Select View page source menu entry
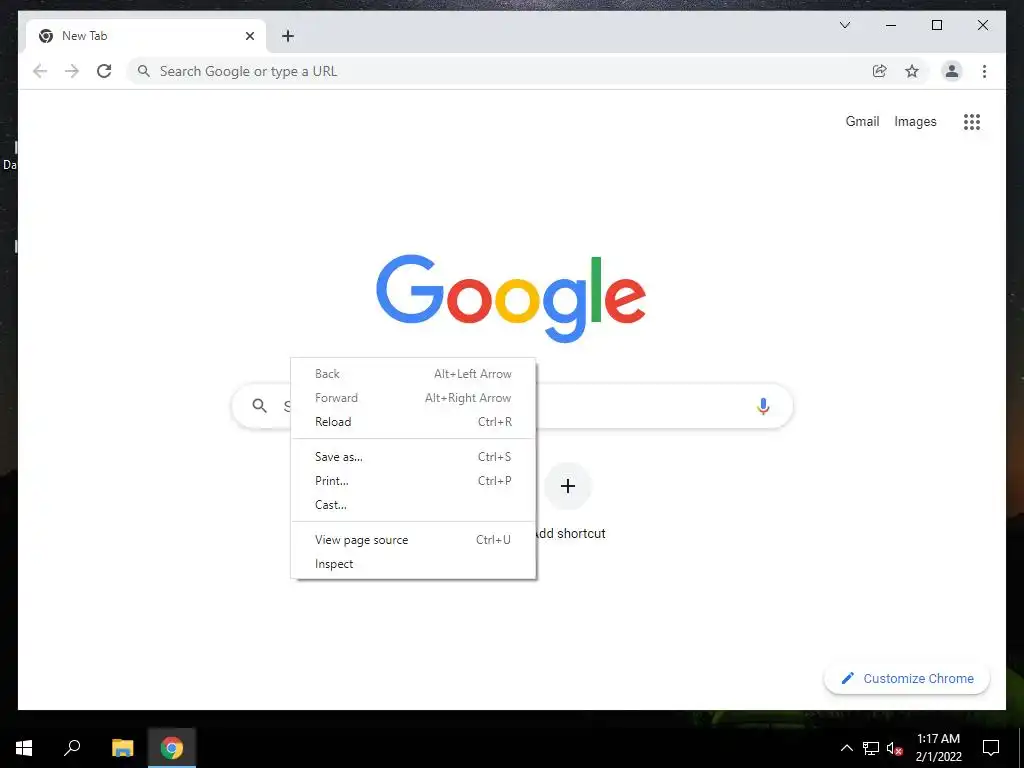The width and height of the screenshot is (1024, 768). (x=413, y=540)
